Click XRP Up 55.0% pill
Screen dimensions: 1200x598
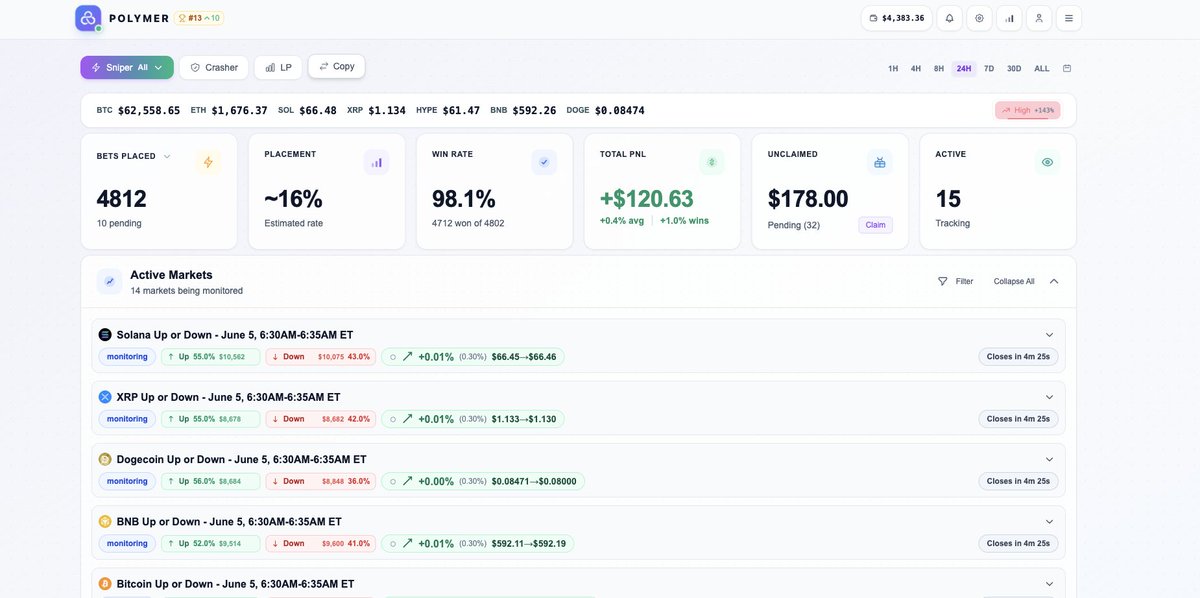pos(211,419)
